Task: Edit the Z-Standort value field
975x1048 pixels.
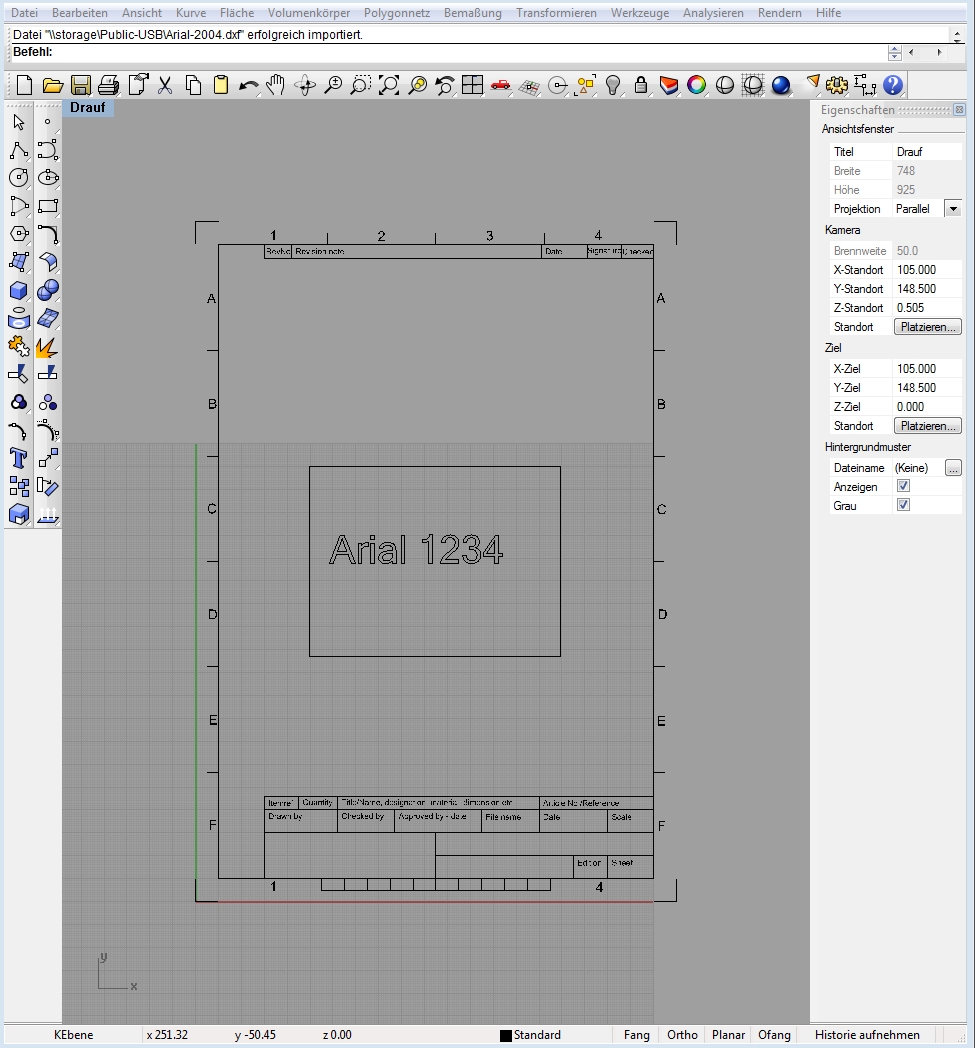Action: tap(927, 307)
